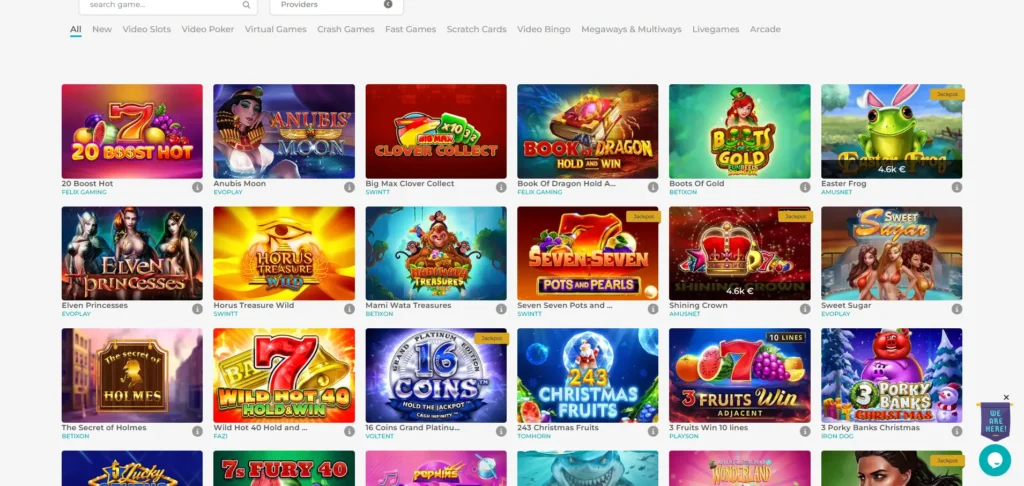Viewport: 1024px width, 486px height.
Task: Launch Book of Dragon thumbnail
Action: pyautogui.click(x=588, y=131)
